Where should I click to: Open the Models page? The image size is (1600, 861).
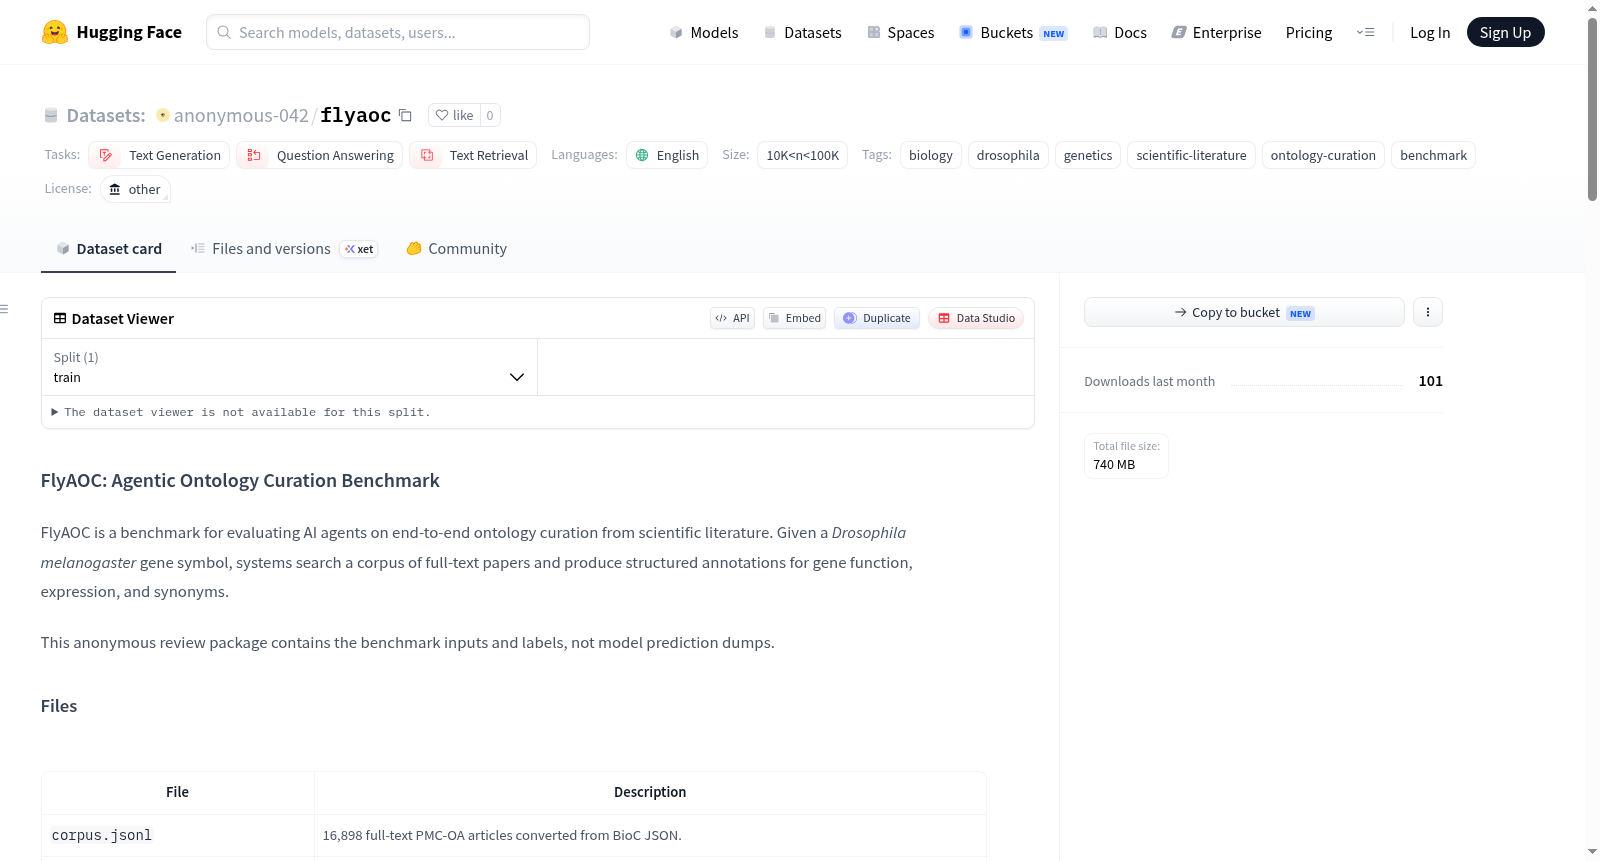click(704, 32)
